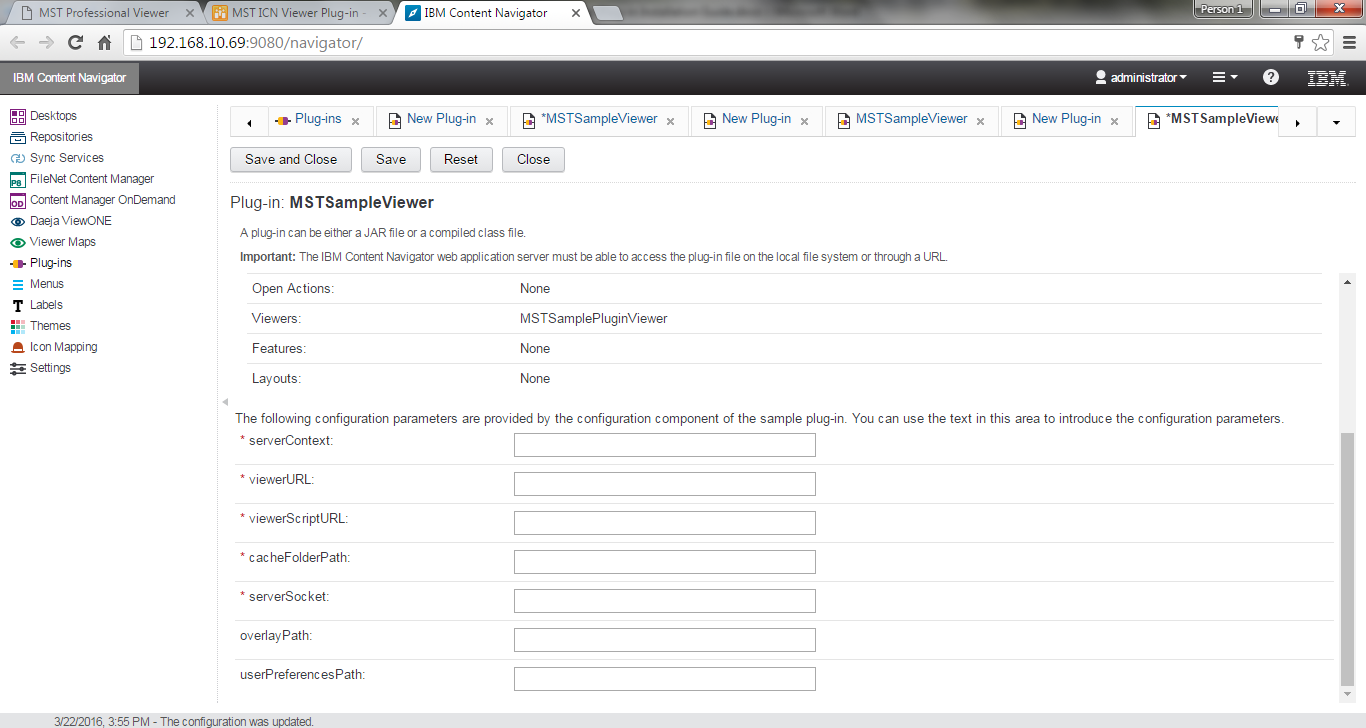
Task: Select Plug-ins in the sidebar
Action: click(x=40, y=263)
